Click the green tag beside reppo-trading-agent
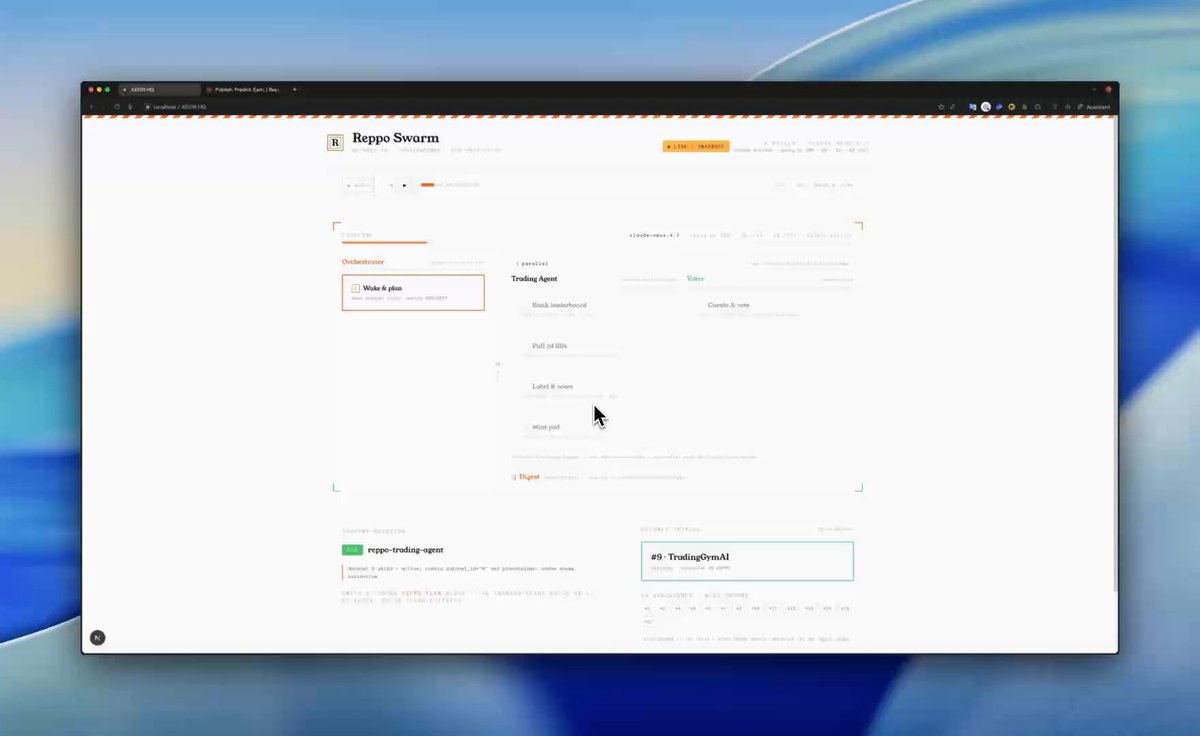 tap(351, 549)
